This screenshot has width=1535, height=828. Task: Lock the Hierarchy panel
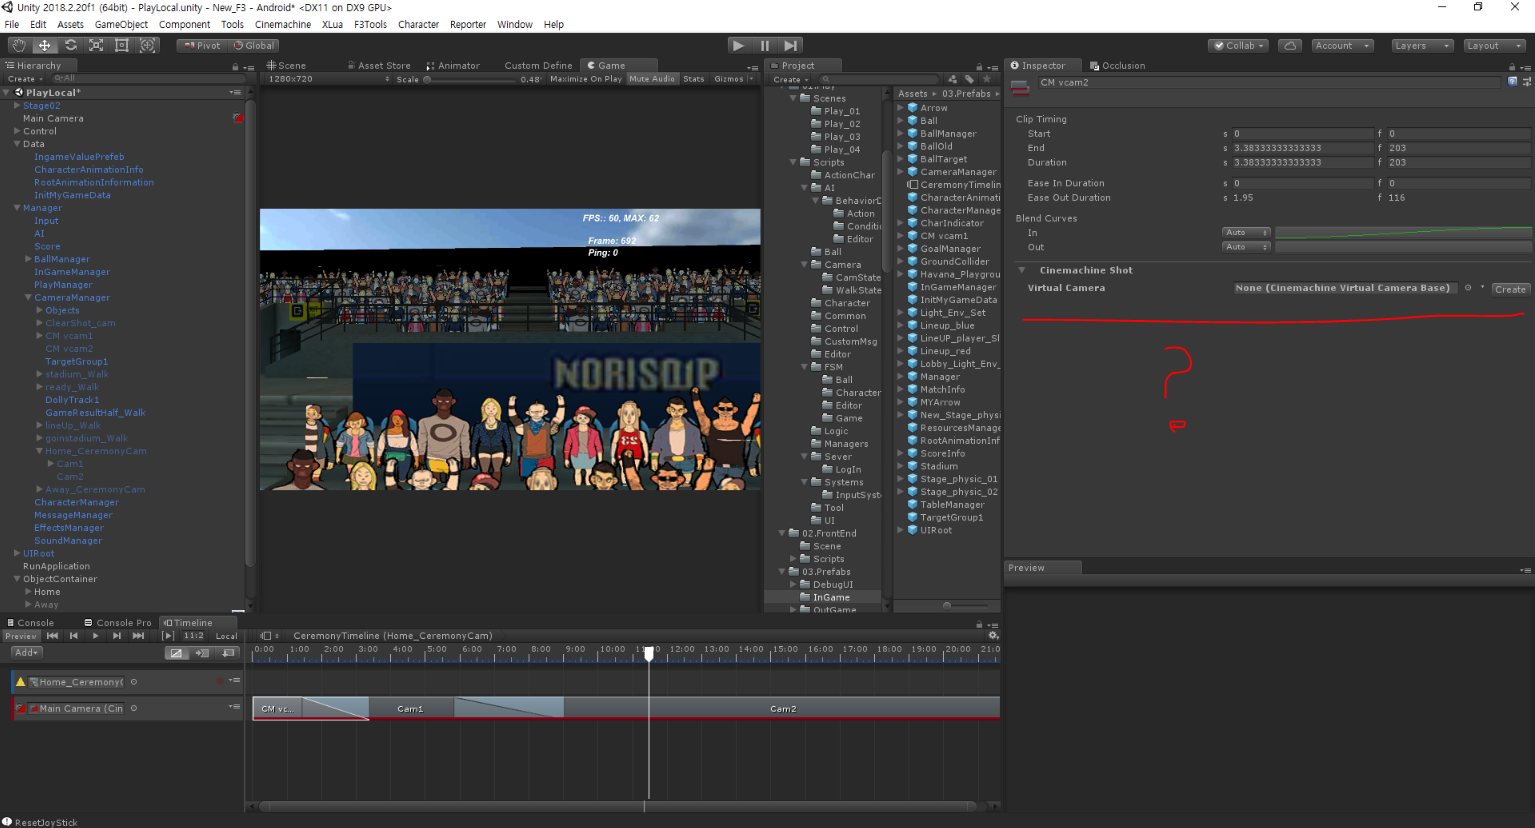(x=235, y=66)
